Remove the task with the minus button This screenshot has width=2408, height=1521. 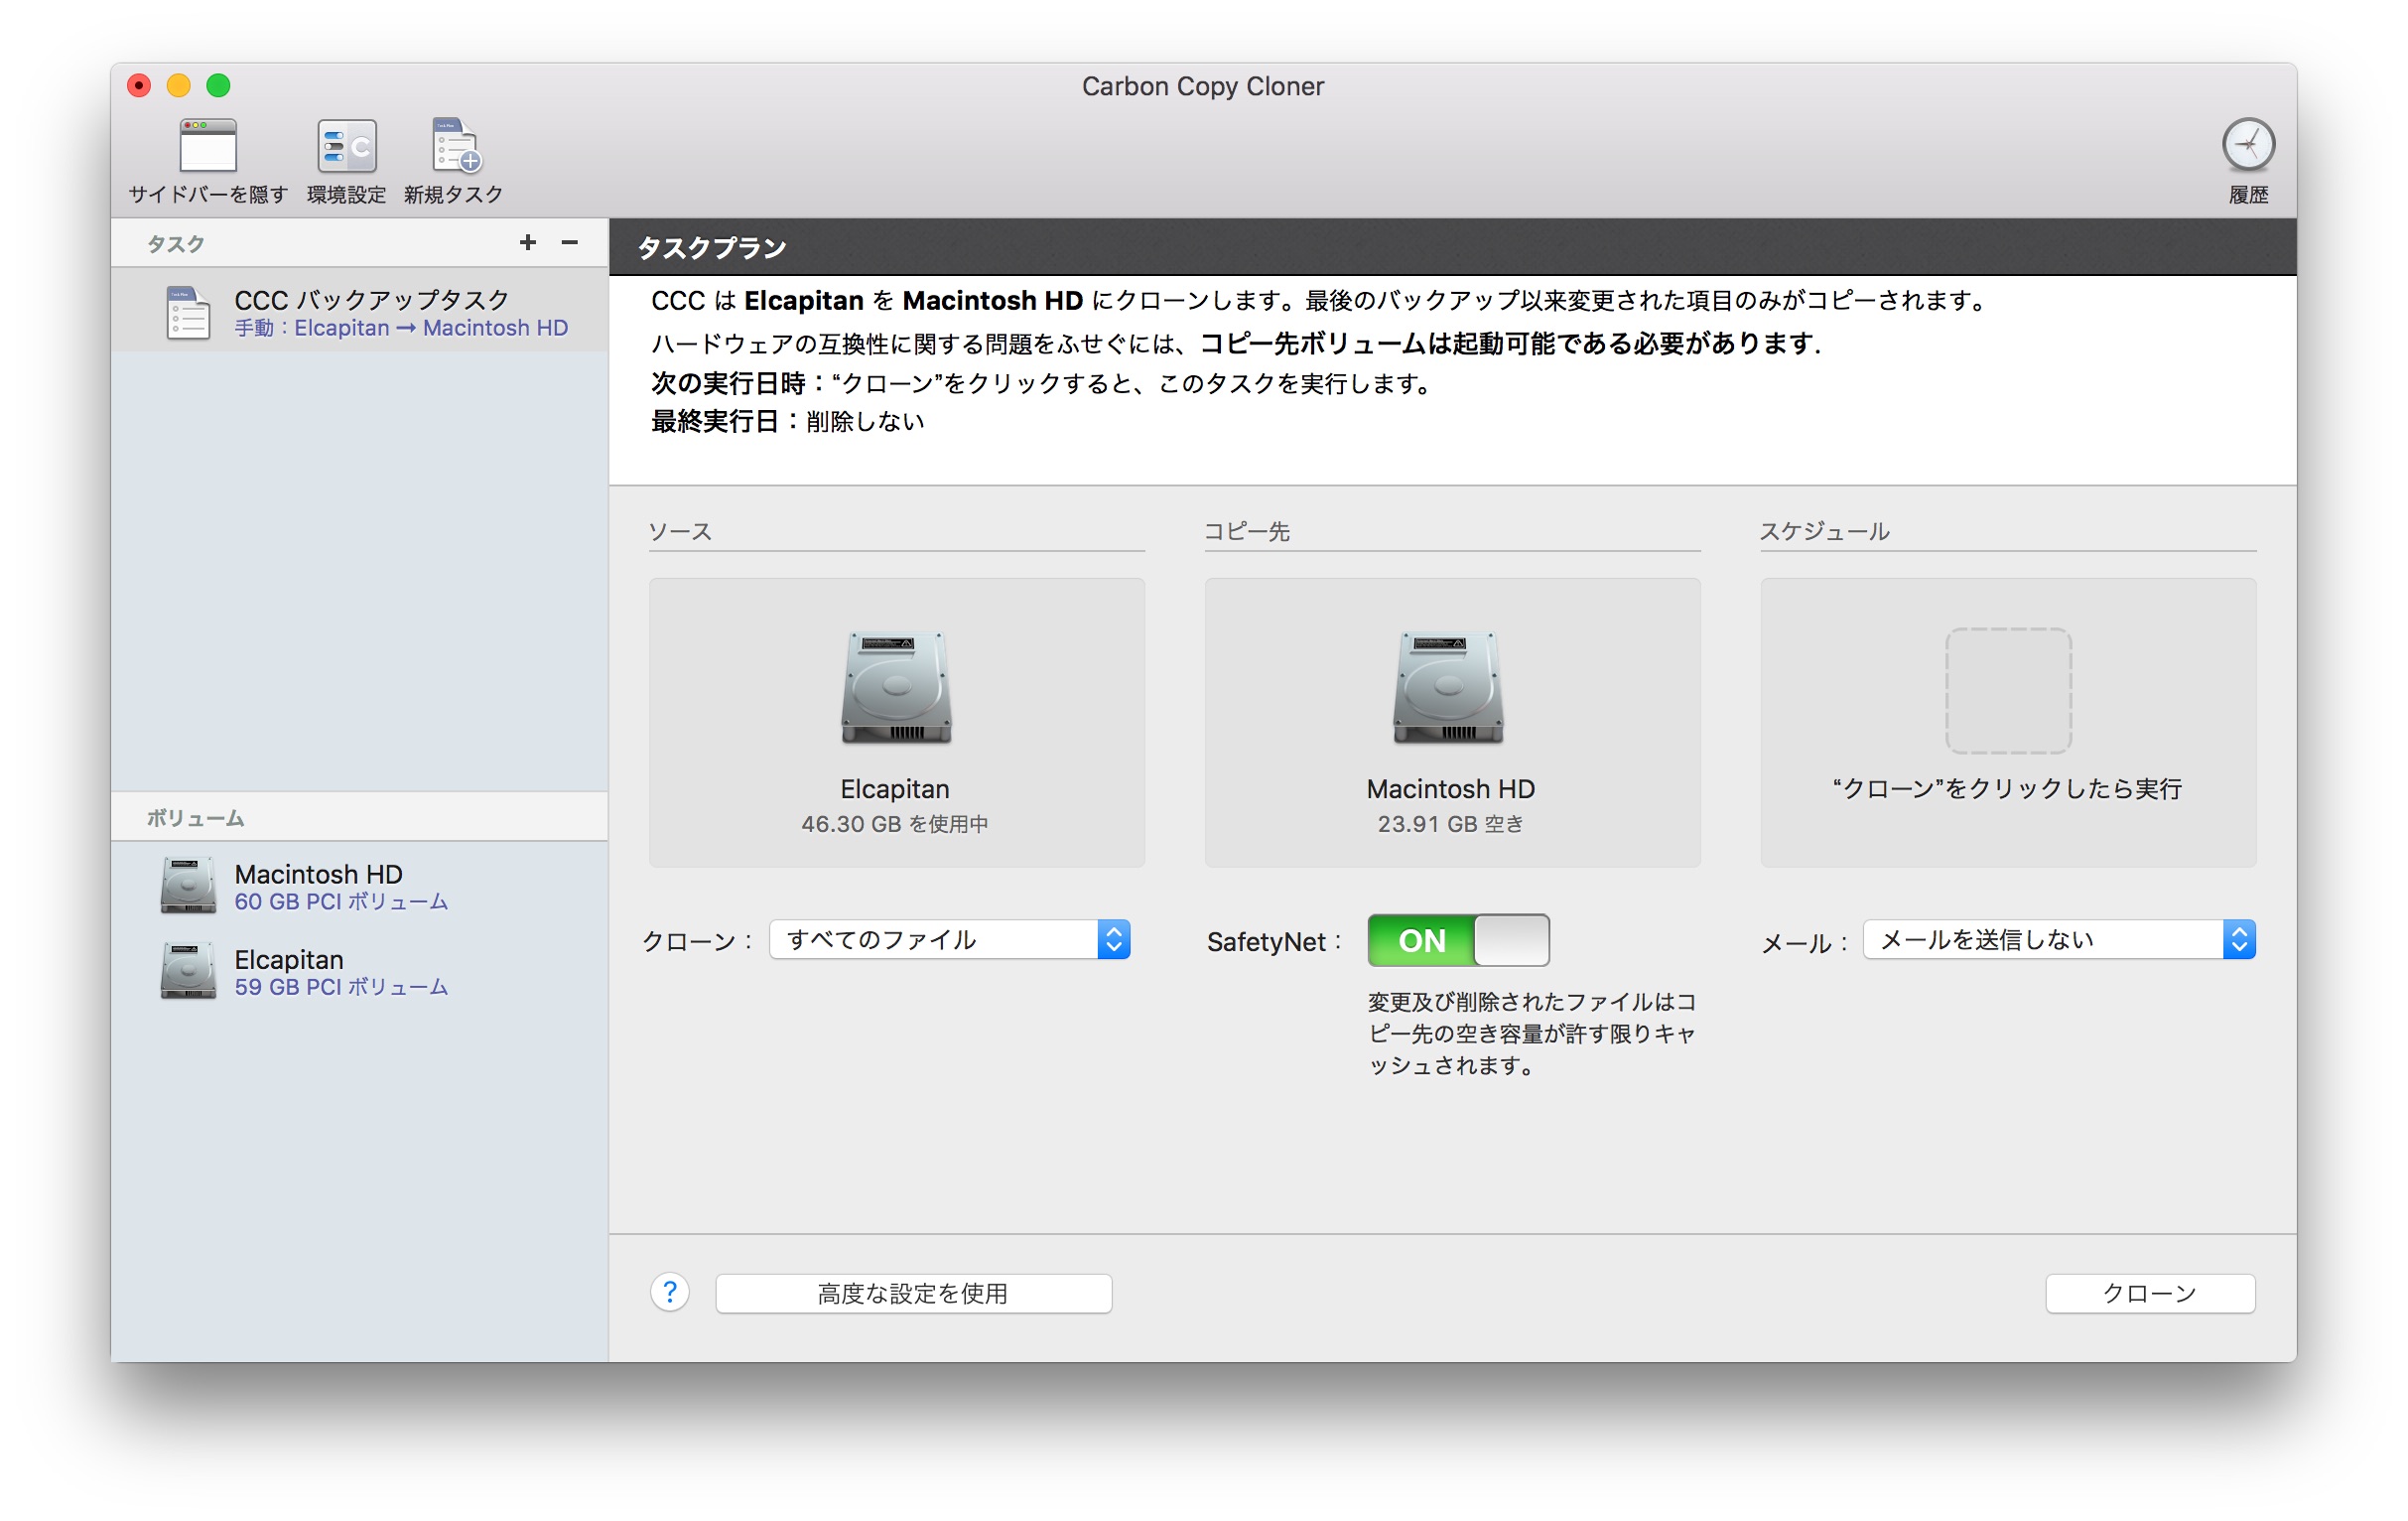click(569, 242)
